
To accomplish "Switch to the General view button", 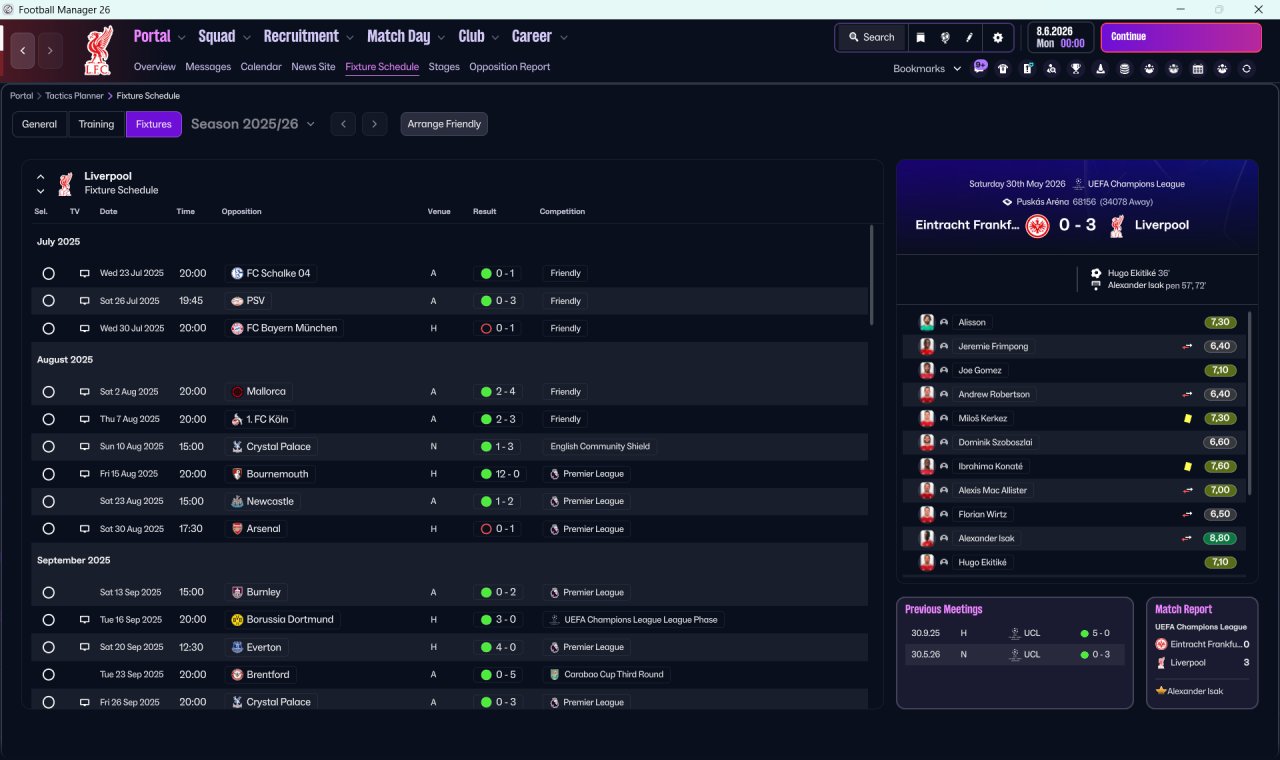I will coord(40,124).
